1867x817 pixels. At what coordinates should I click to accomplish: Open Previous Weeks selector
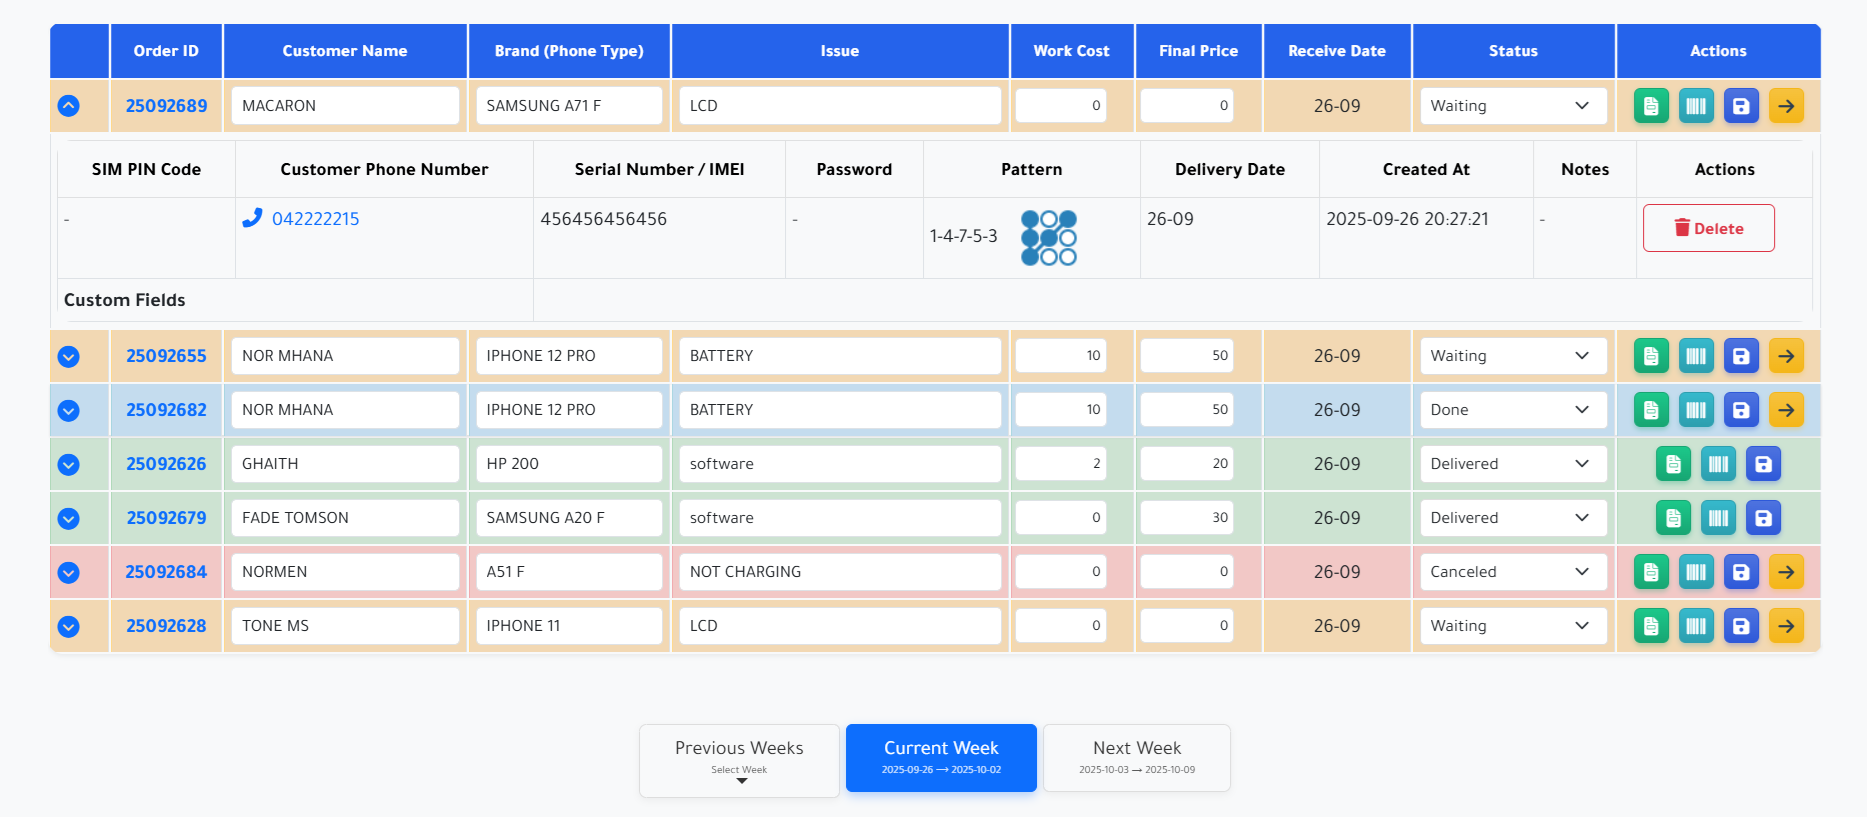coord(739,760)
